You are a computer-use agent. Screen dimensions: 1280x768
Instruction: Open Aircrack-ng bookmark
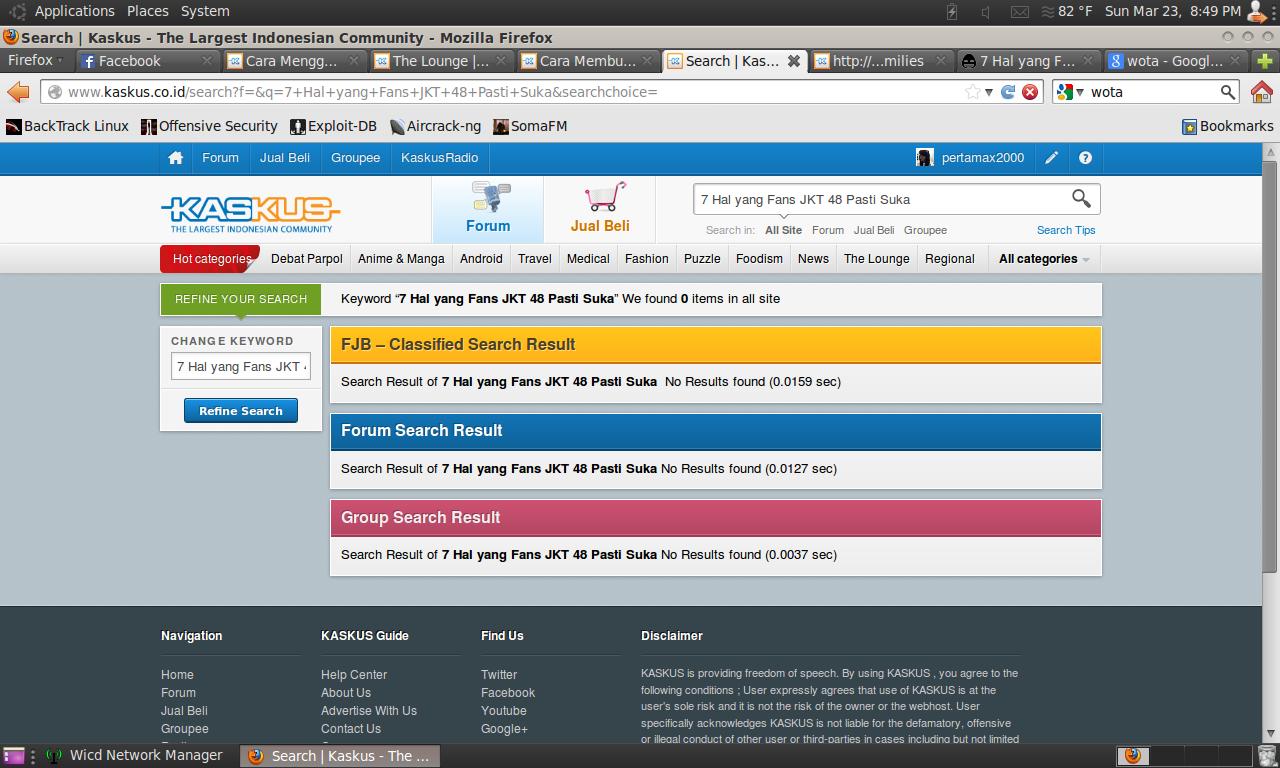(x=435, y=126)
